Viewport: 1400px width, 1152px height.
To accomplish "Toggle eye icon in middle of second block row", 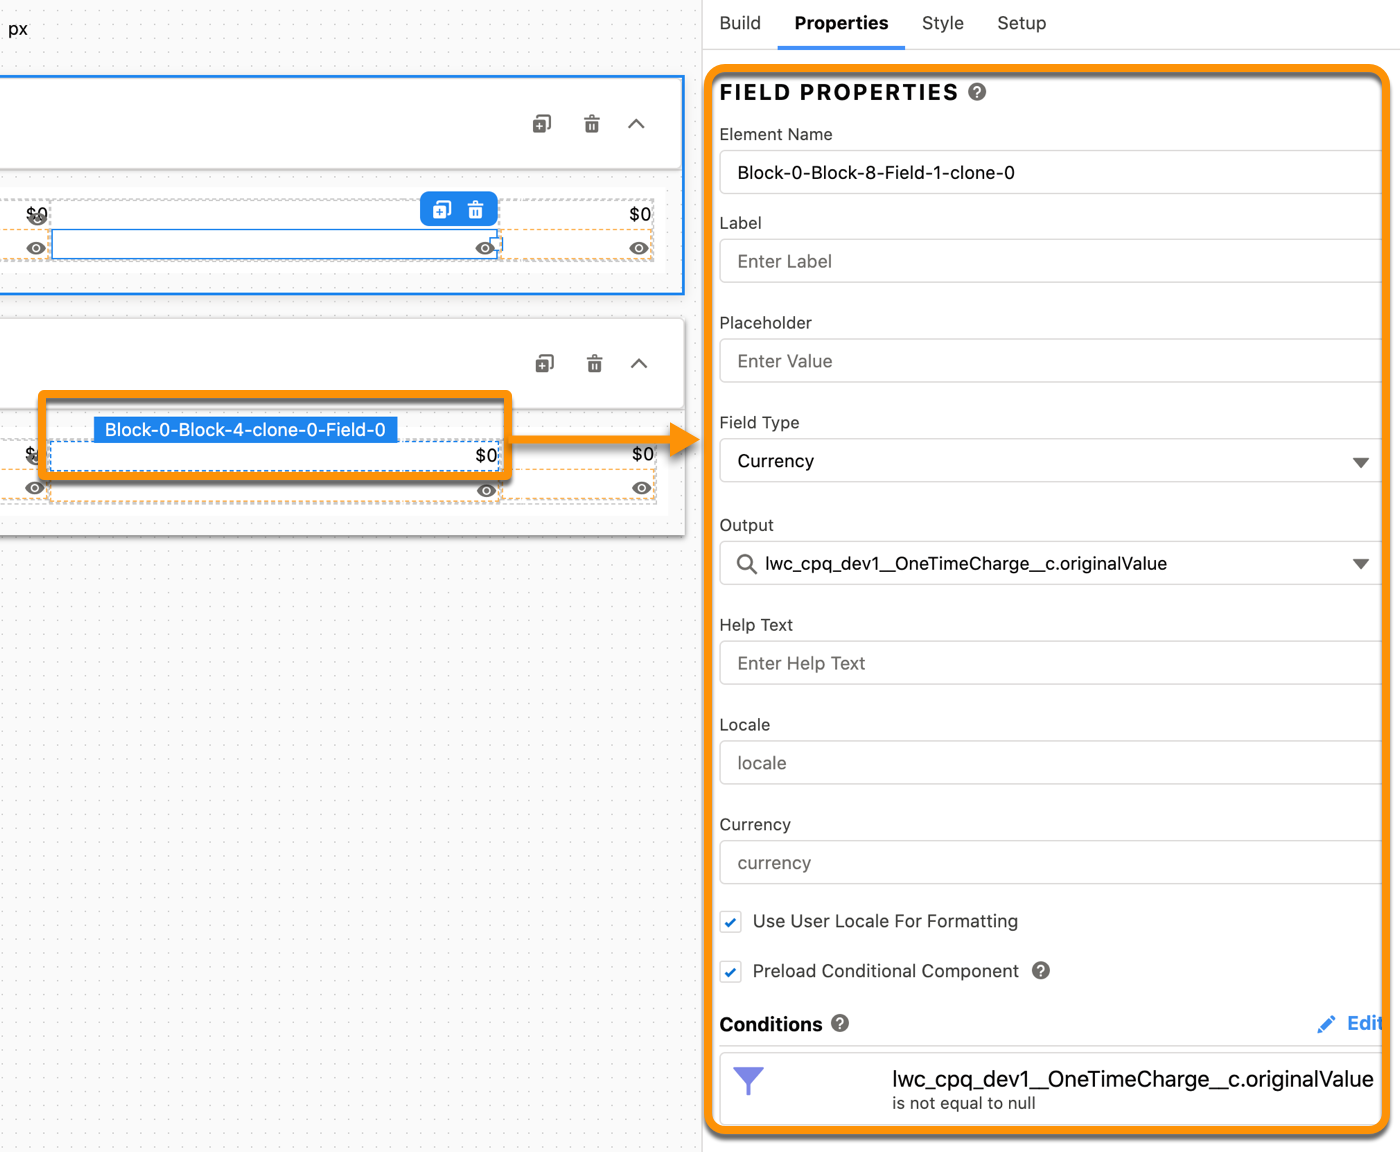I will pos(486,490).
